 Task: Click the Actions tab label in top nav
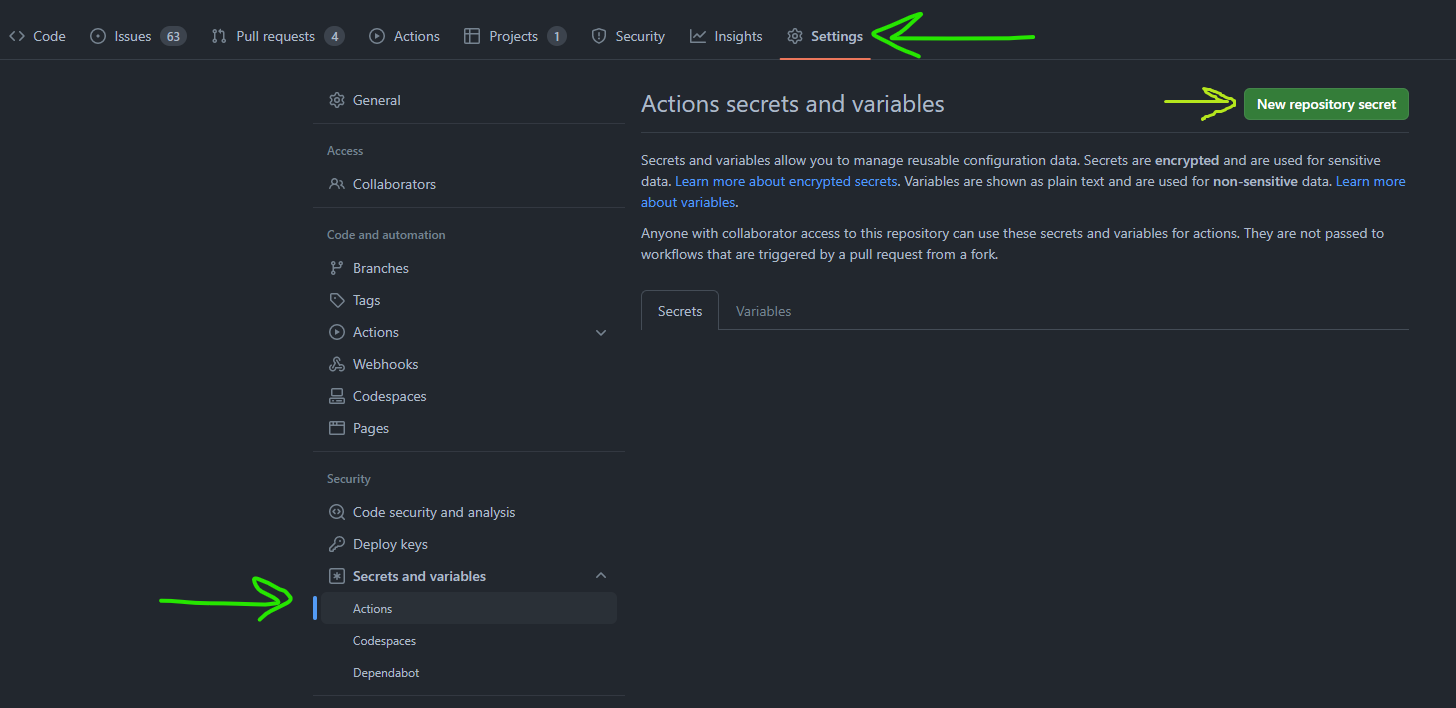click(x=416, y=36)
